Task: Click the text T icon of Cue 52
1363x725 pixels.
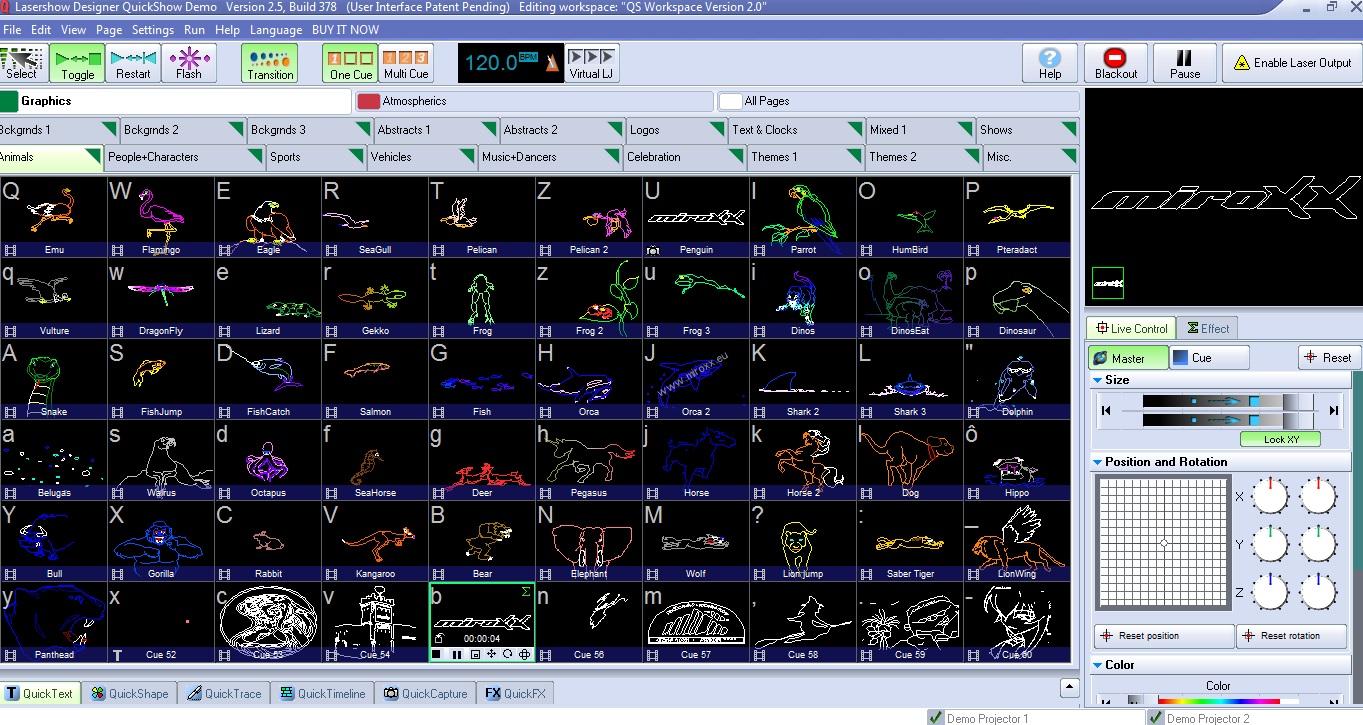Action: [117, 655]
